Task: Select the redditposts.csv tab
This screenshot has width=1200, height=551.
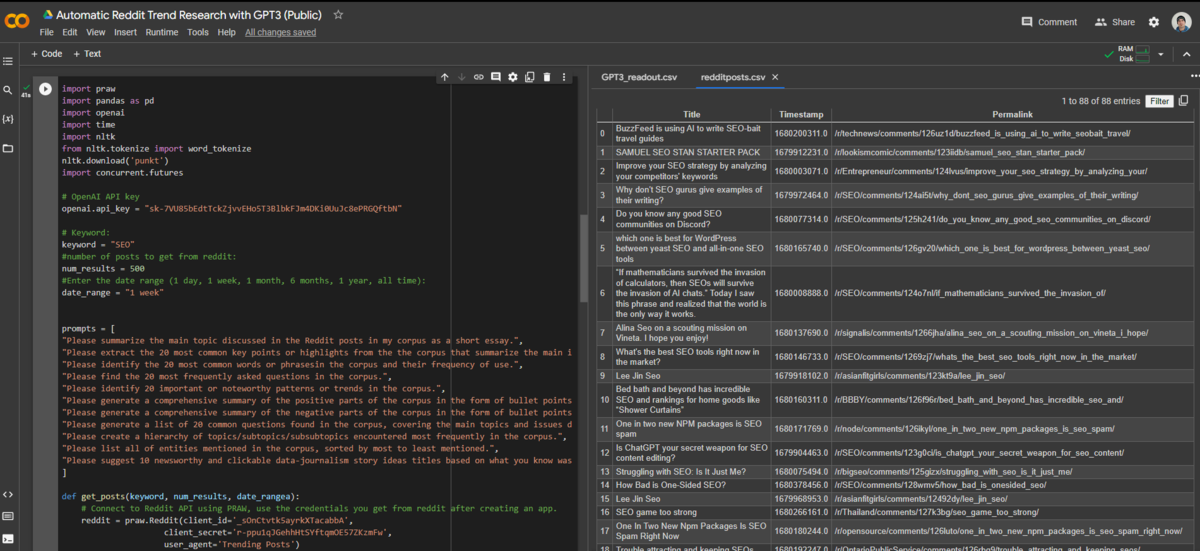Action: point(732,77)
